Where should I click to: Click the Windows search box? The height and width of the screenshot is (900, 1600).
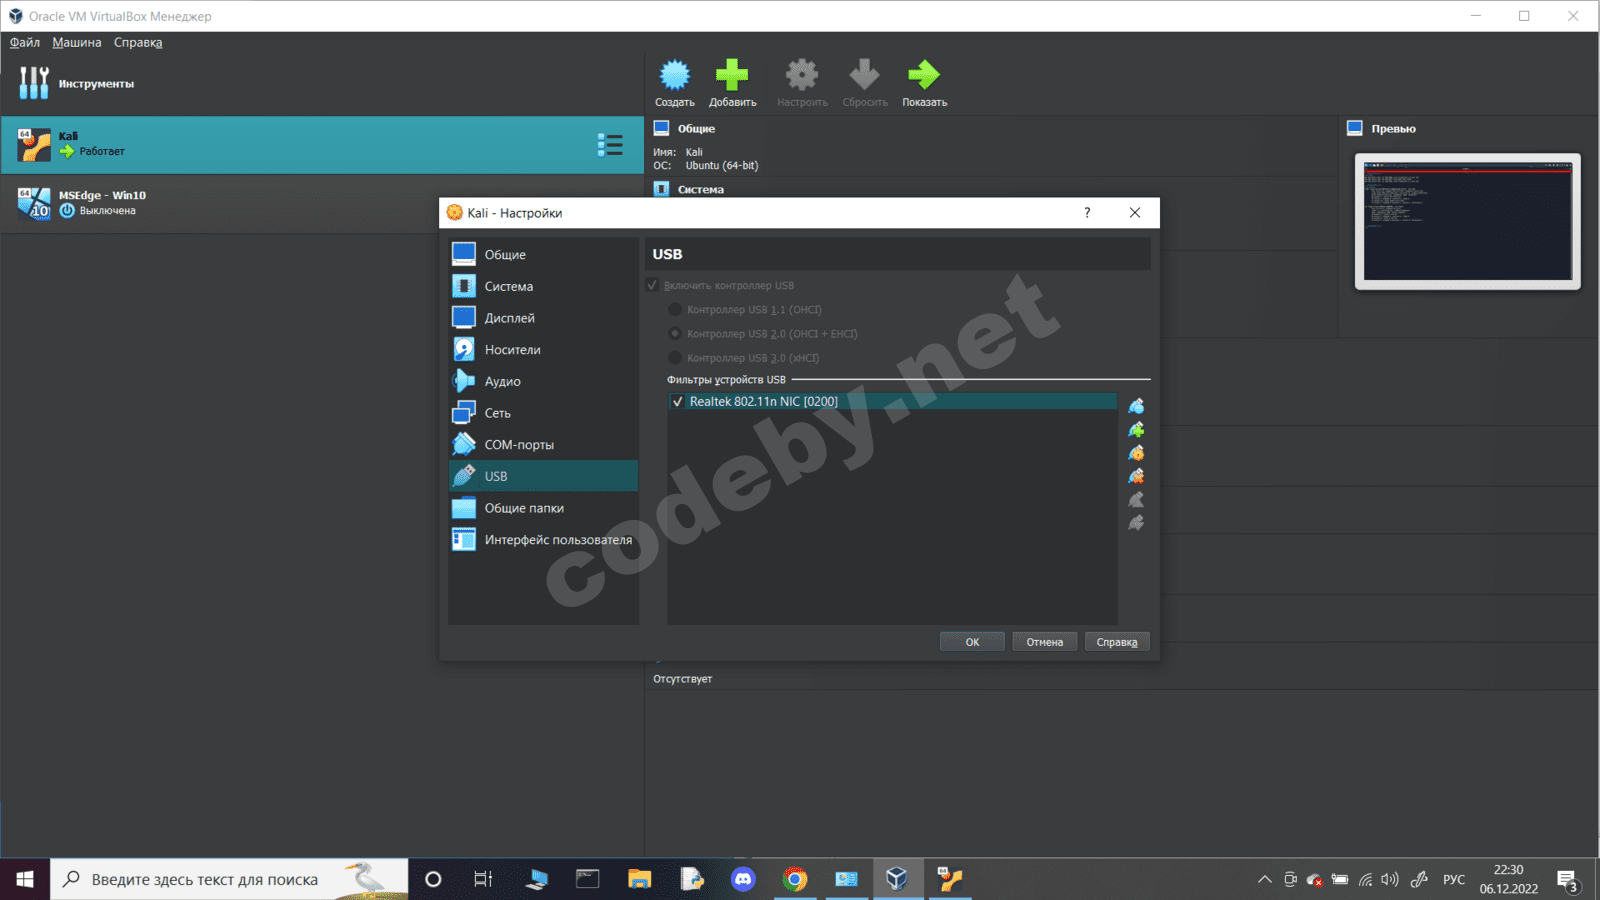point(229,879)
